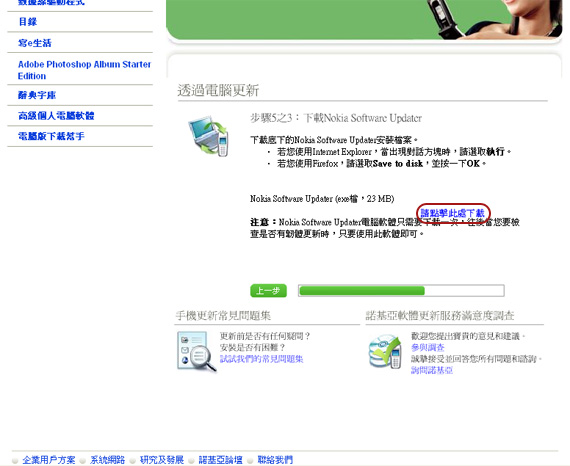Open 聯絡我們 footer link
570x466 pixels.
click(x=275, y=460)
